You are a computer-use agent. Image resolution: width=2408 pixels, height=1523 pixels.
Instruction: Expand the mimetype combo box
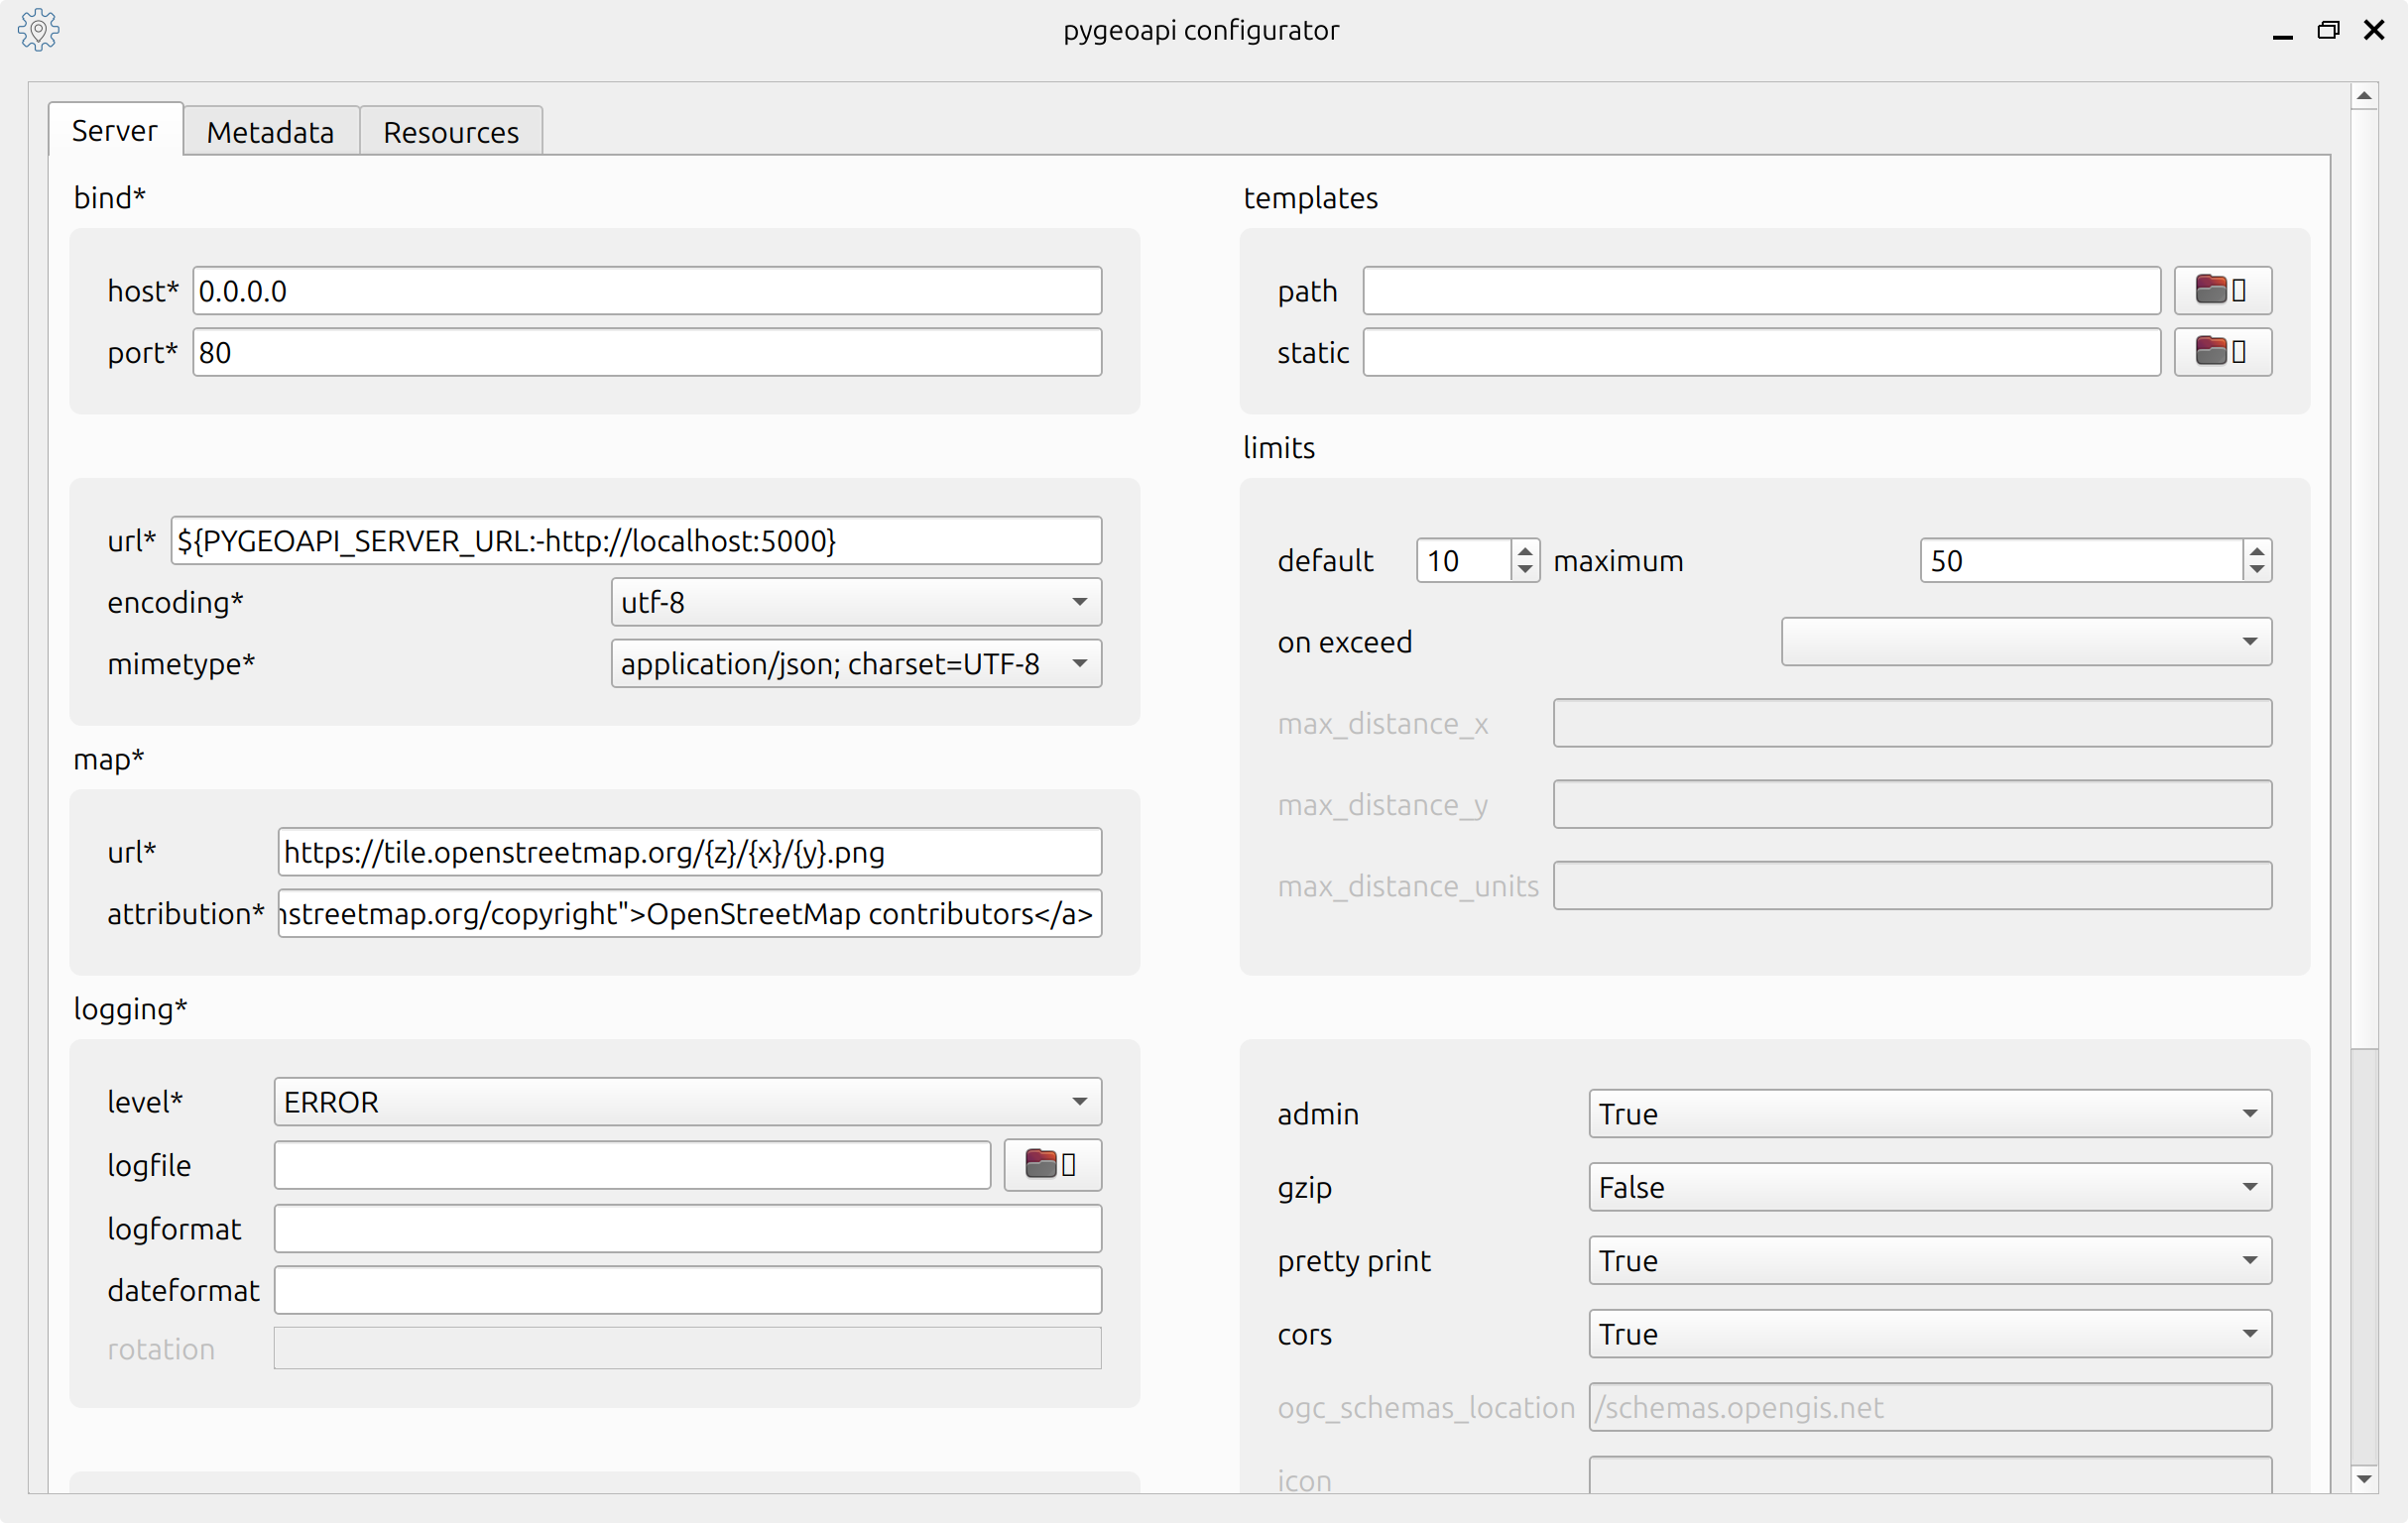(855, 664)
